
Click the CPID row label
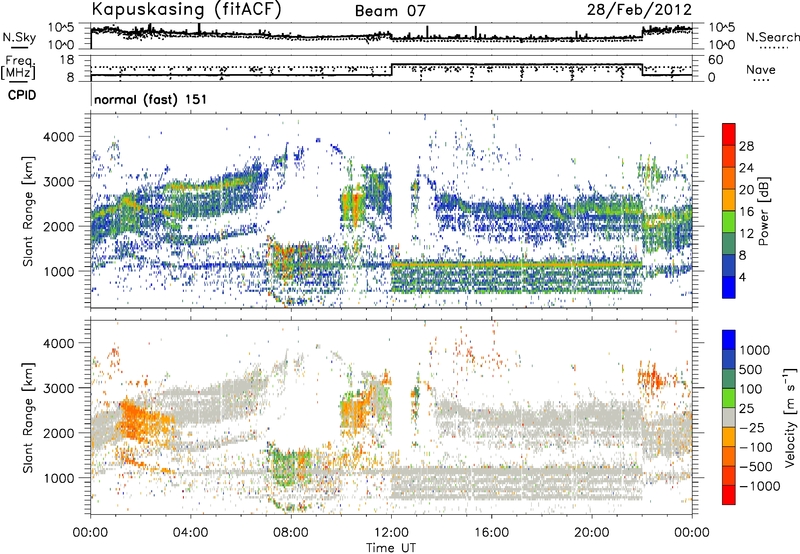click(22, 95)
